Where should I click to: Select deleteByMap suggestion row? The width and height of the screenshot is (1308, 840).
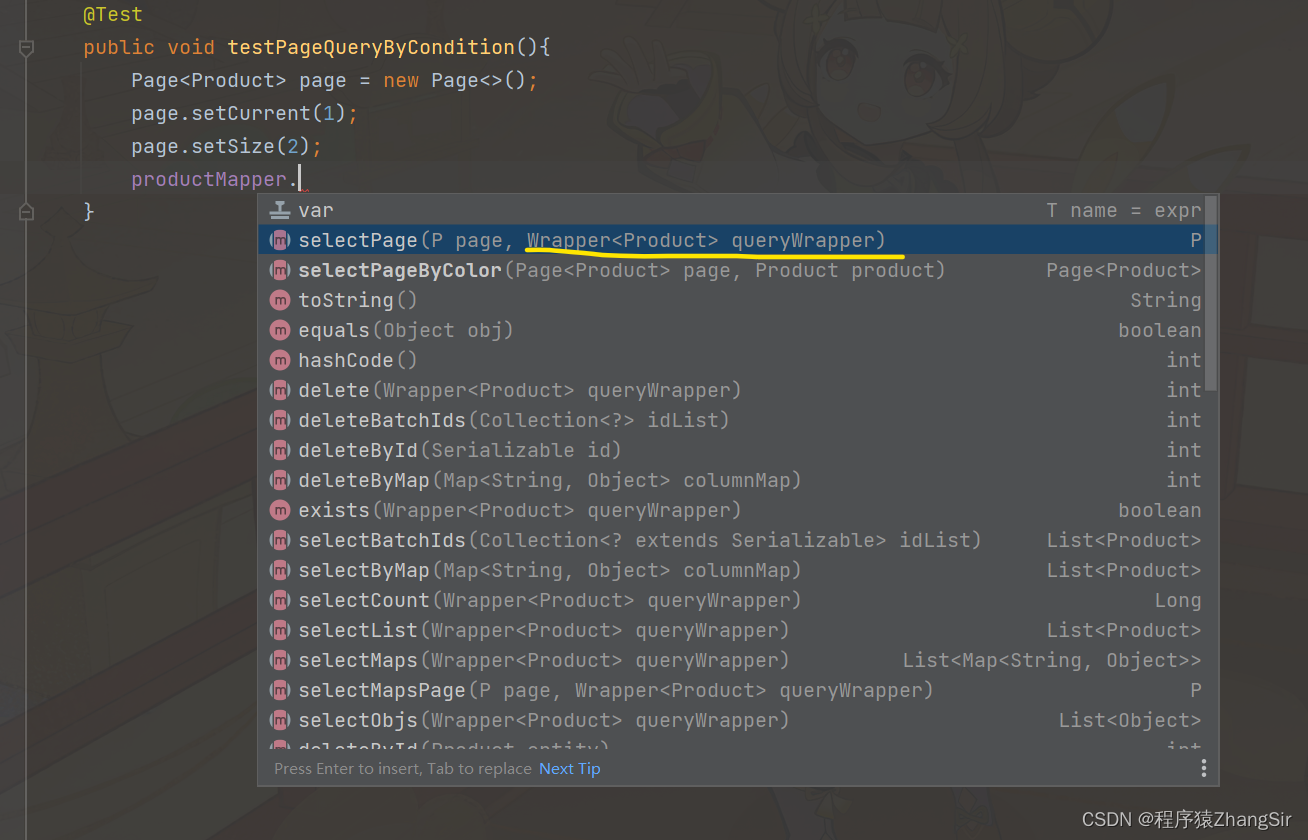point(731,480)
